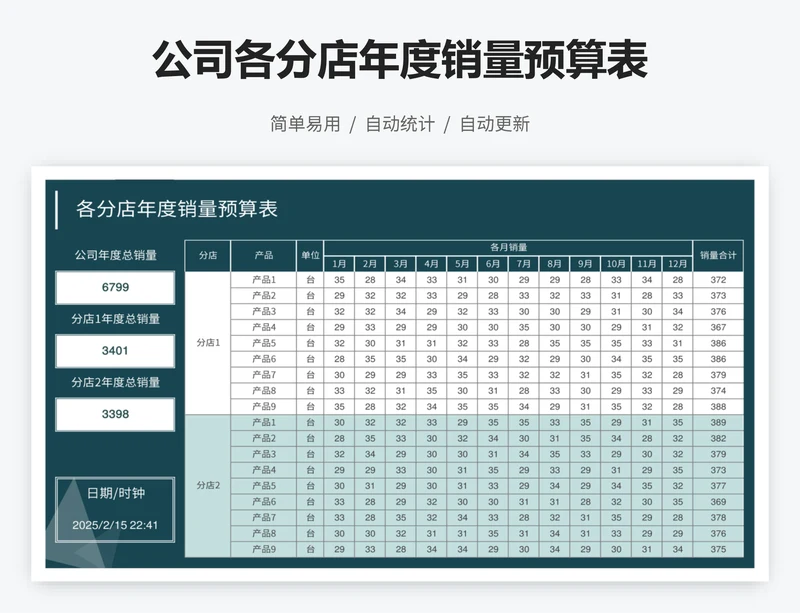Select the total cell 367

point(718,327)
